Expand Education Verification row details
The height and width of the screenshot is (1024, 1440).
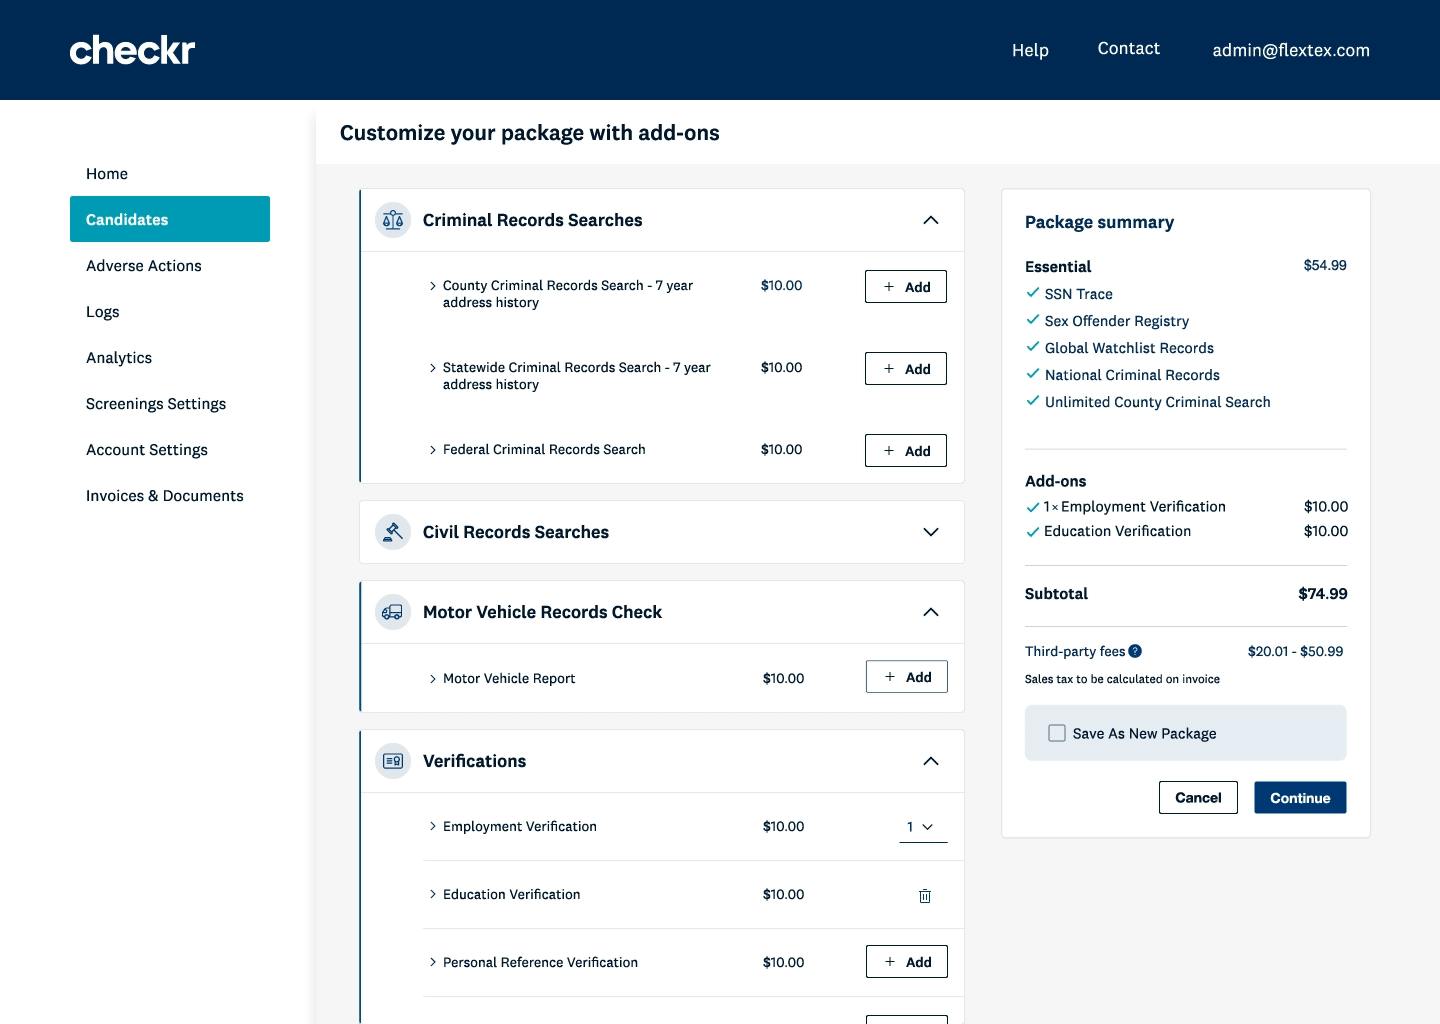coord(433,894)
